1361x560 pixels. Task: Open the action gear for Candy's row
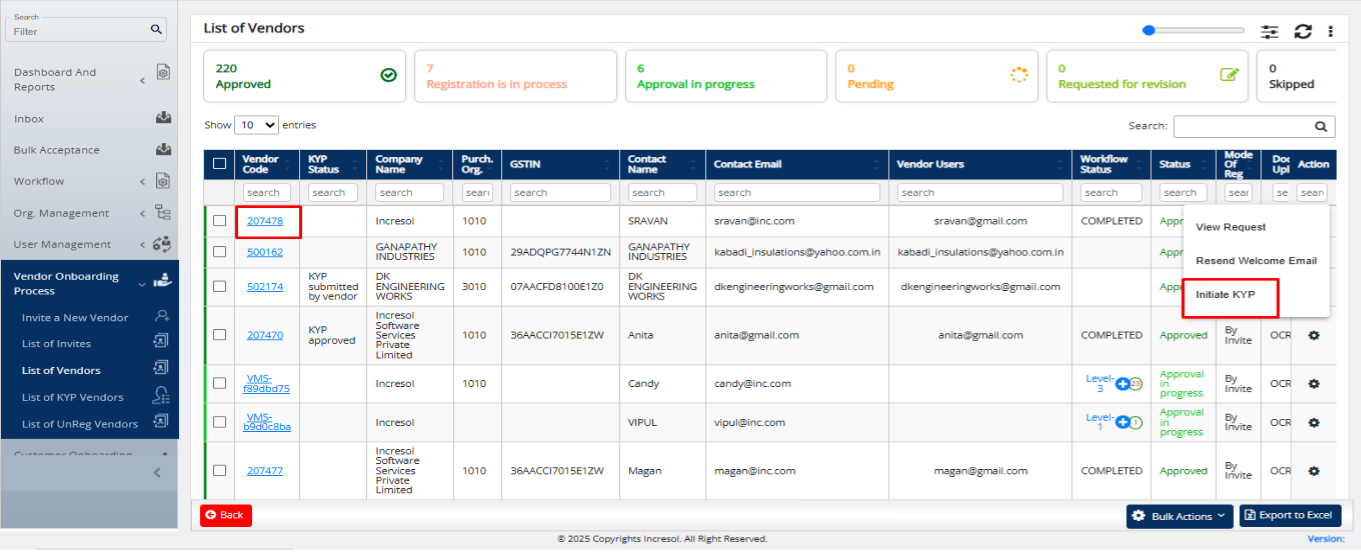pos(1314,383)
